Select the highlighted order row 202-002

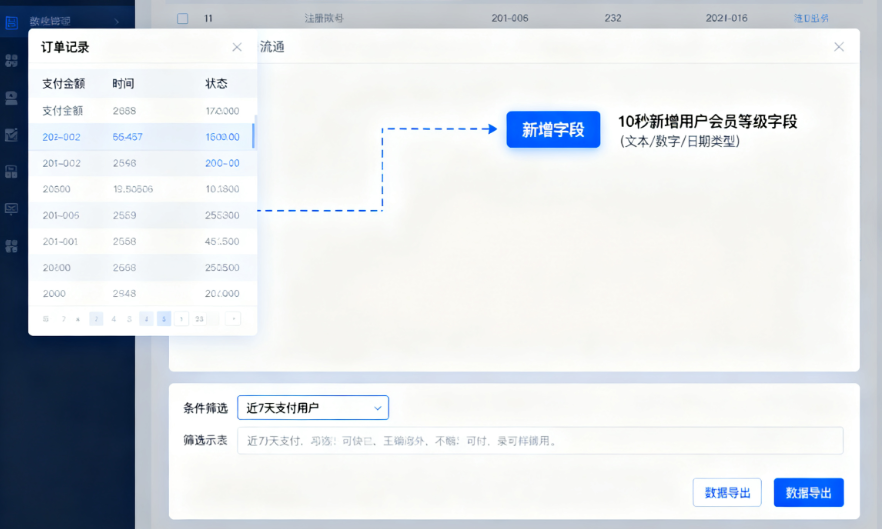click(x=142, y=137)
